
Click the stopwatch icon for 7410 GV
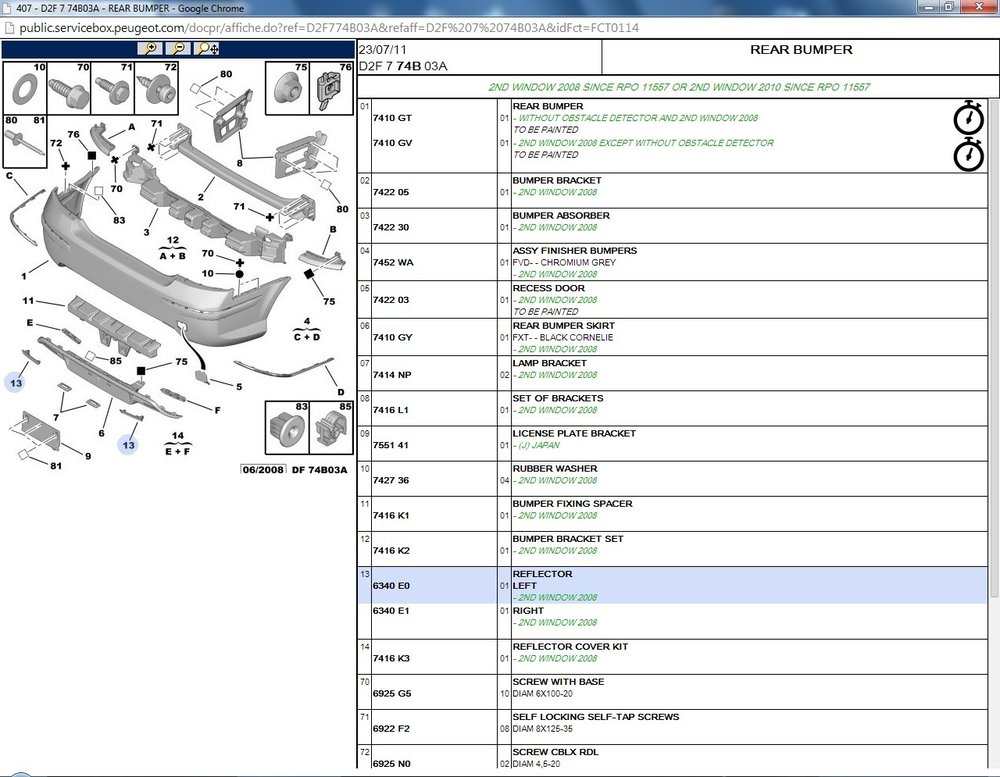point(968,154)
